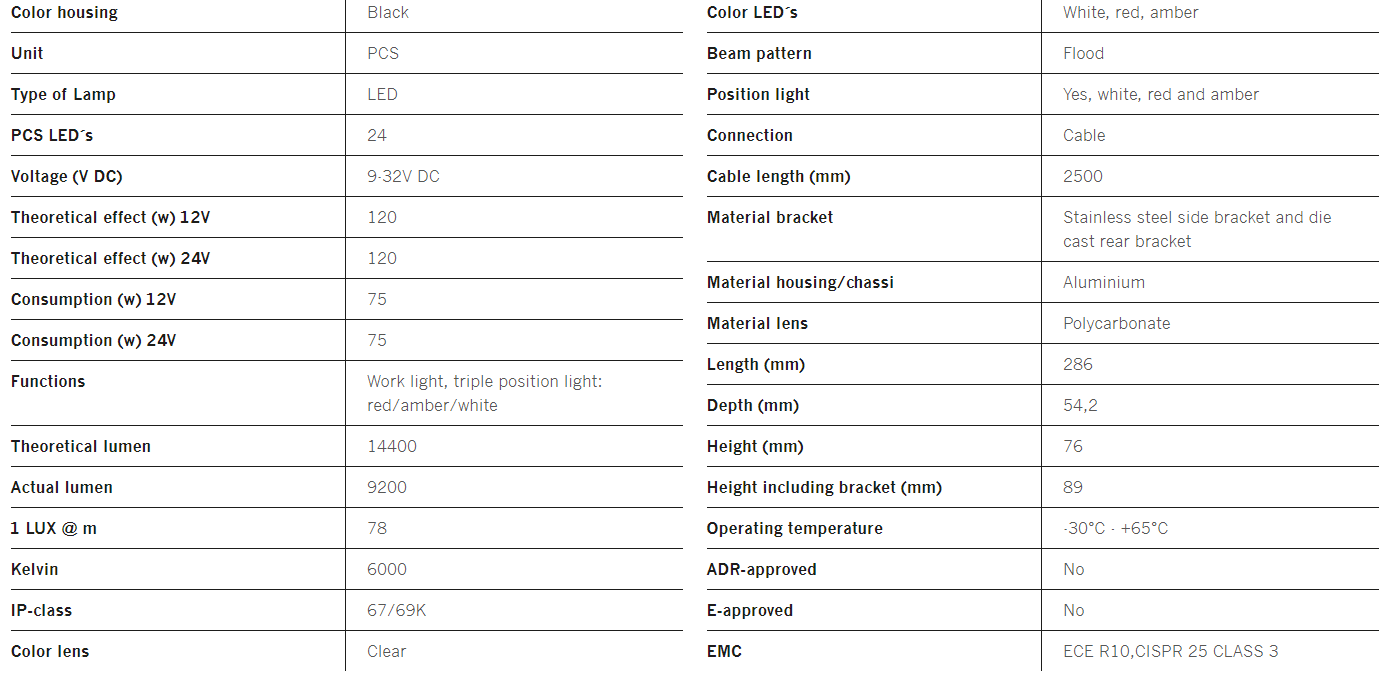Viewport: 1382px width, 684px height.
Task: Select the Consumption (w) 24V row label
Action: tap(93, 340)
